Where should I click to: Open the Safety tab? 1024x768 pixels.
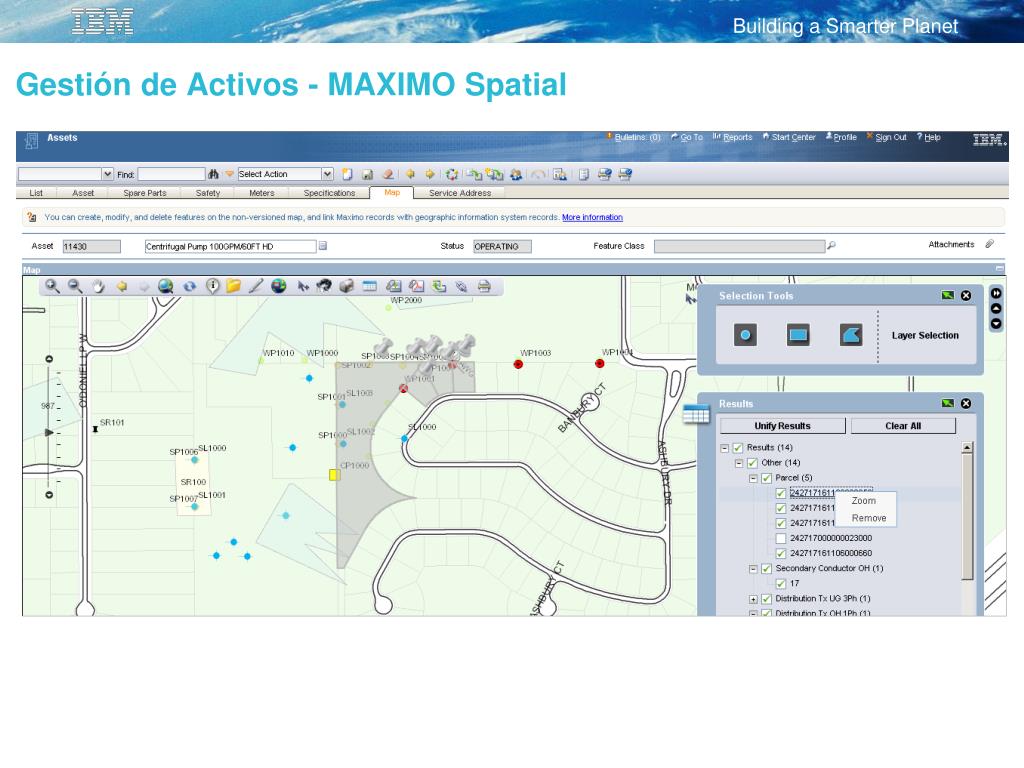click(208, 193)
